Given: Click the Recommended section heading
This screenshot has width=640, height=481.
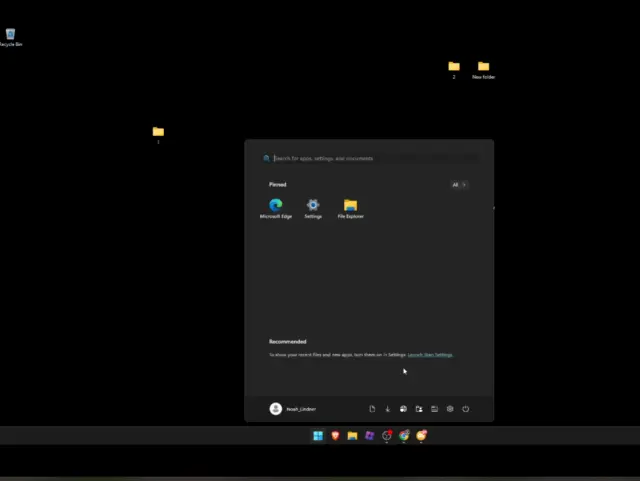Looking at the screenshot, I should point(288,341).
